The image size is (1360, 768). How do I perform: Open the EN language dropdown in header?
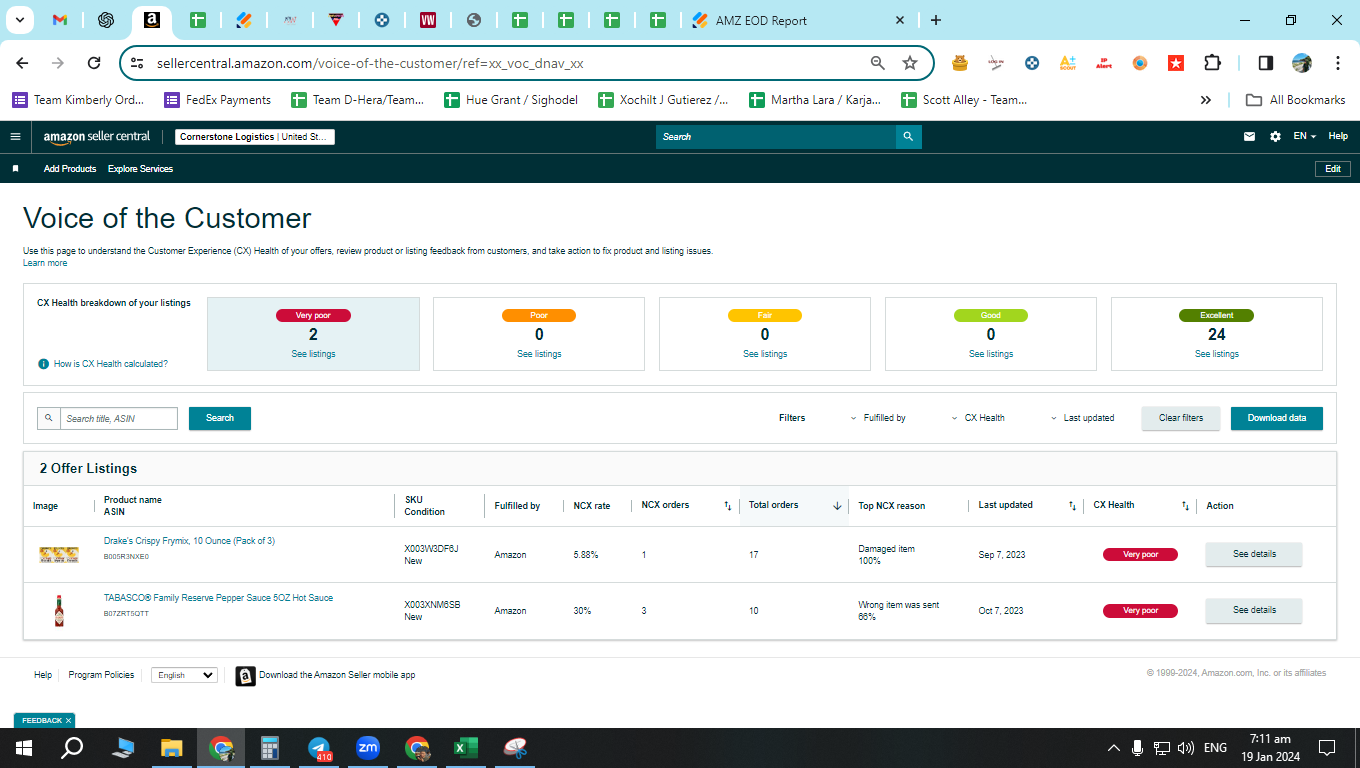point(1304,137)
